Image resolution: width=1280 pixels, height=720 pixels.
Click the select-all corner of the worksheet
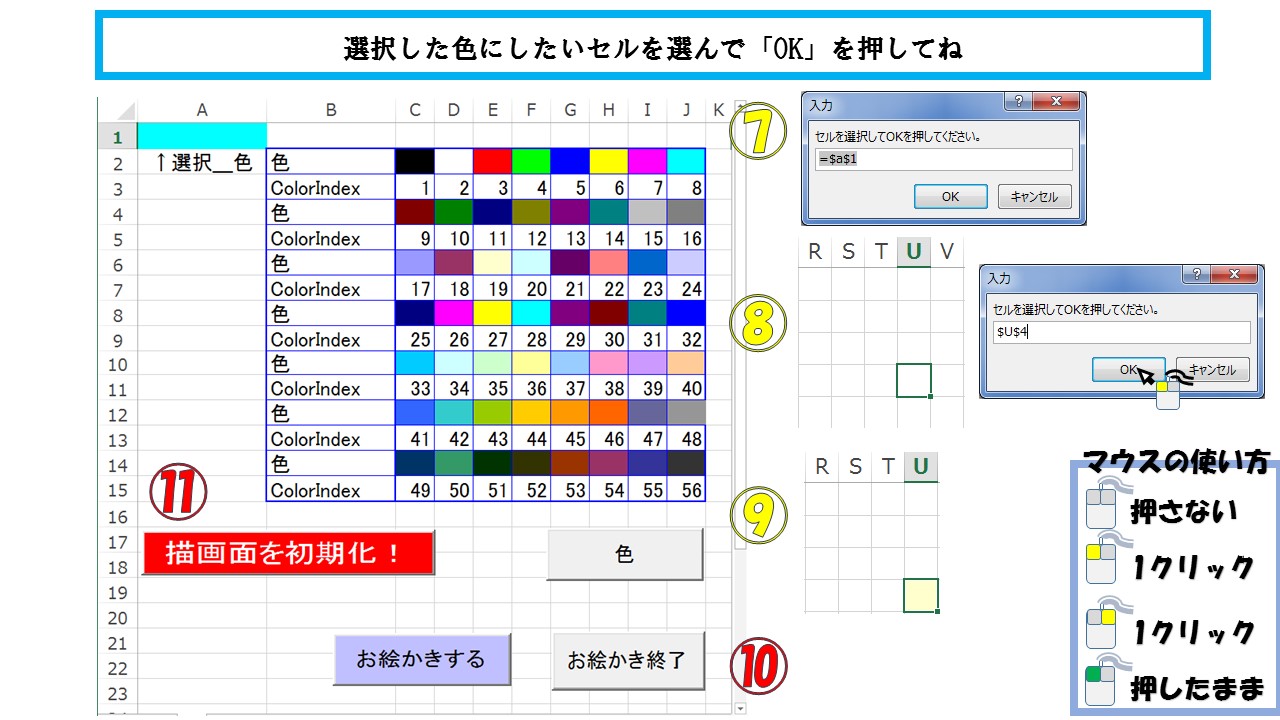coord(118,110)
